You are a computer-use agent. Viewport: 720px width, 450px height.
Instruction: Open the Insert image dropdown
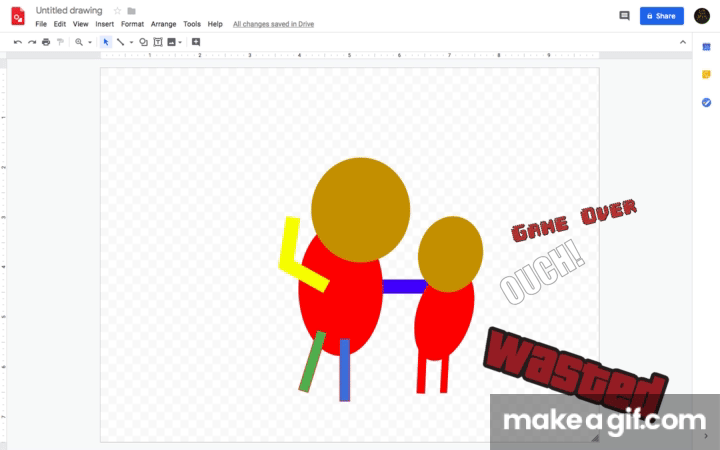click(174, 42)
